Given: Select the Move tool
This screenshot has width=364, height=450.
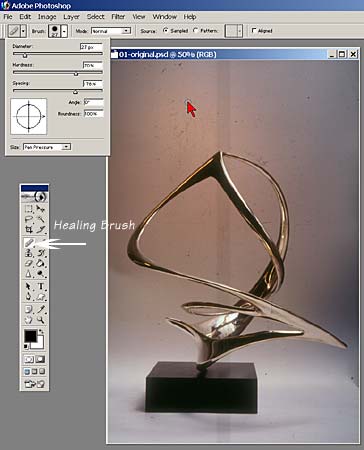Looking at the screenshot, I should click(40, 209).
